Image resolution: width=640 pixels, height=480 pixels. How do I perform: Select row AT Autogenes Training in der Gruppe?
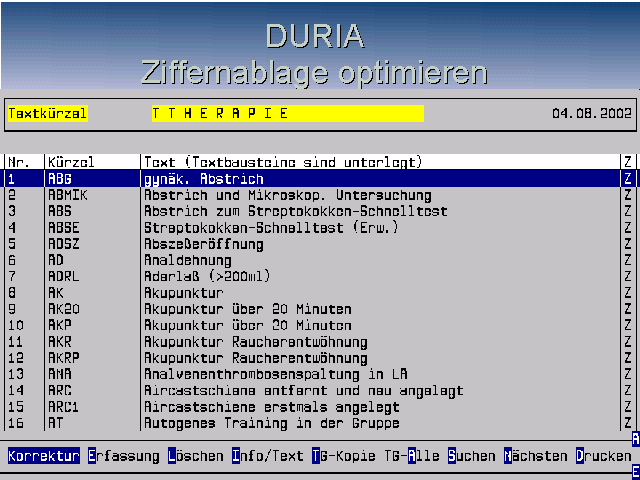[x=320, y=423]
